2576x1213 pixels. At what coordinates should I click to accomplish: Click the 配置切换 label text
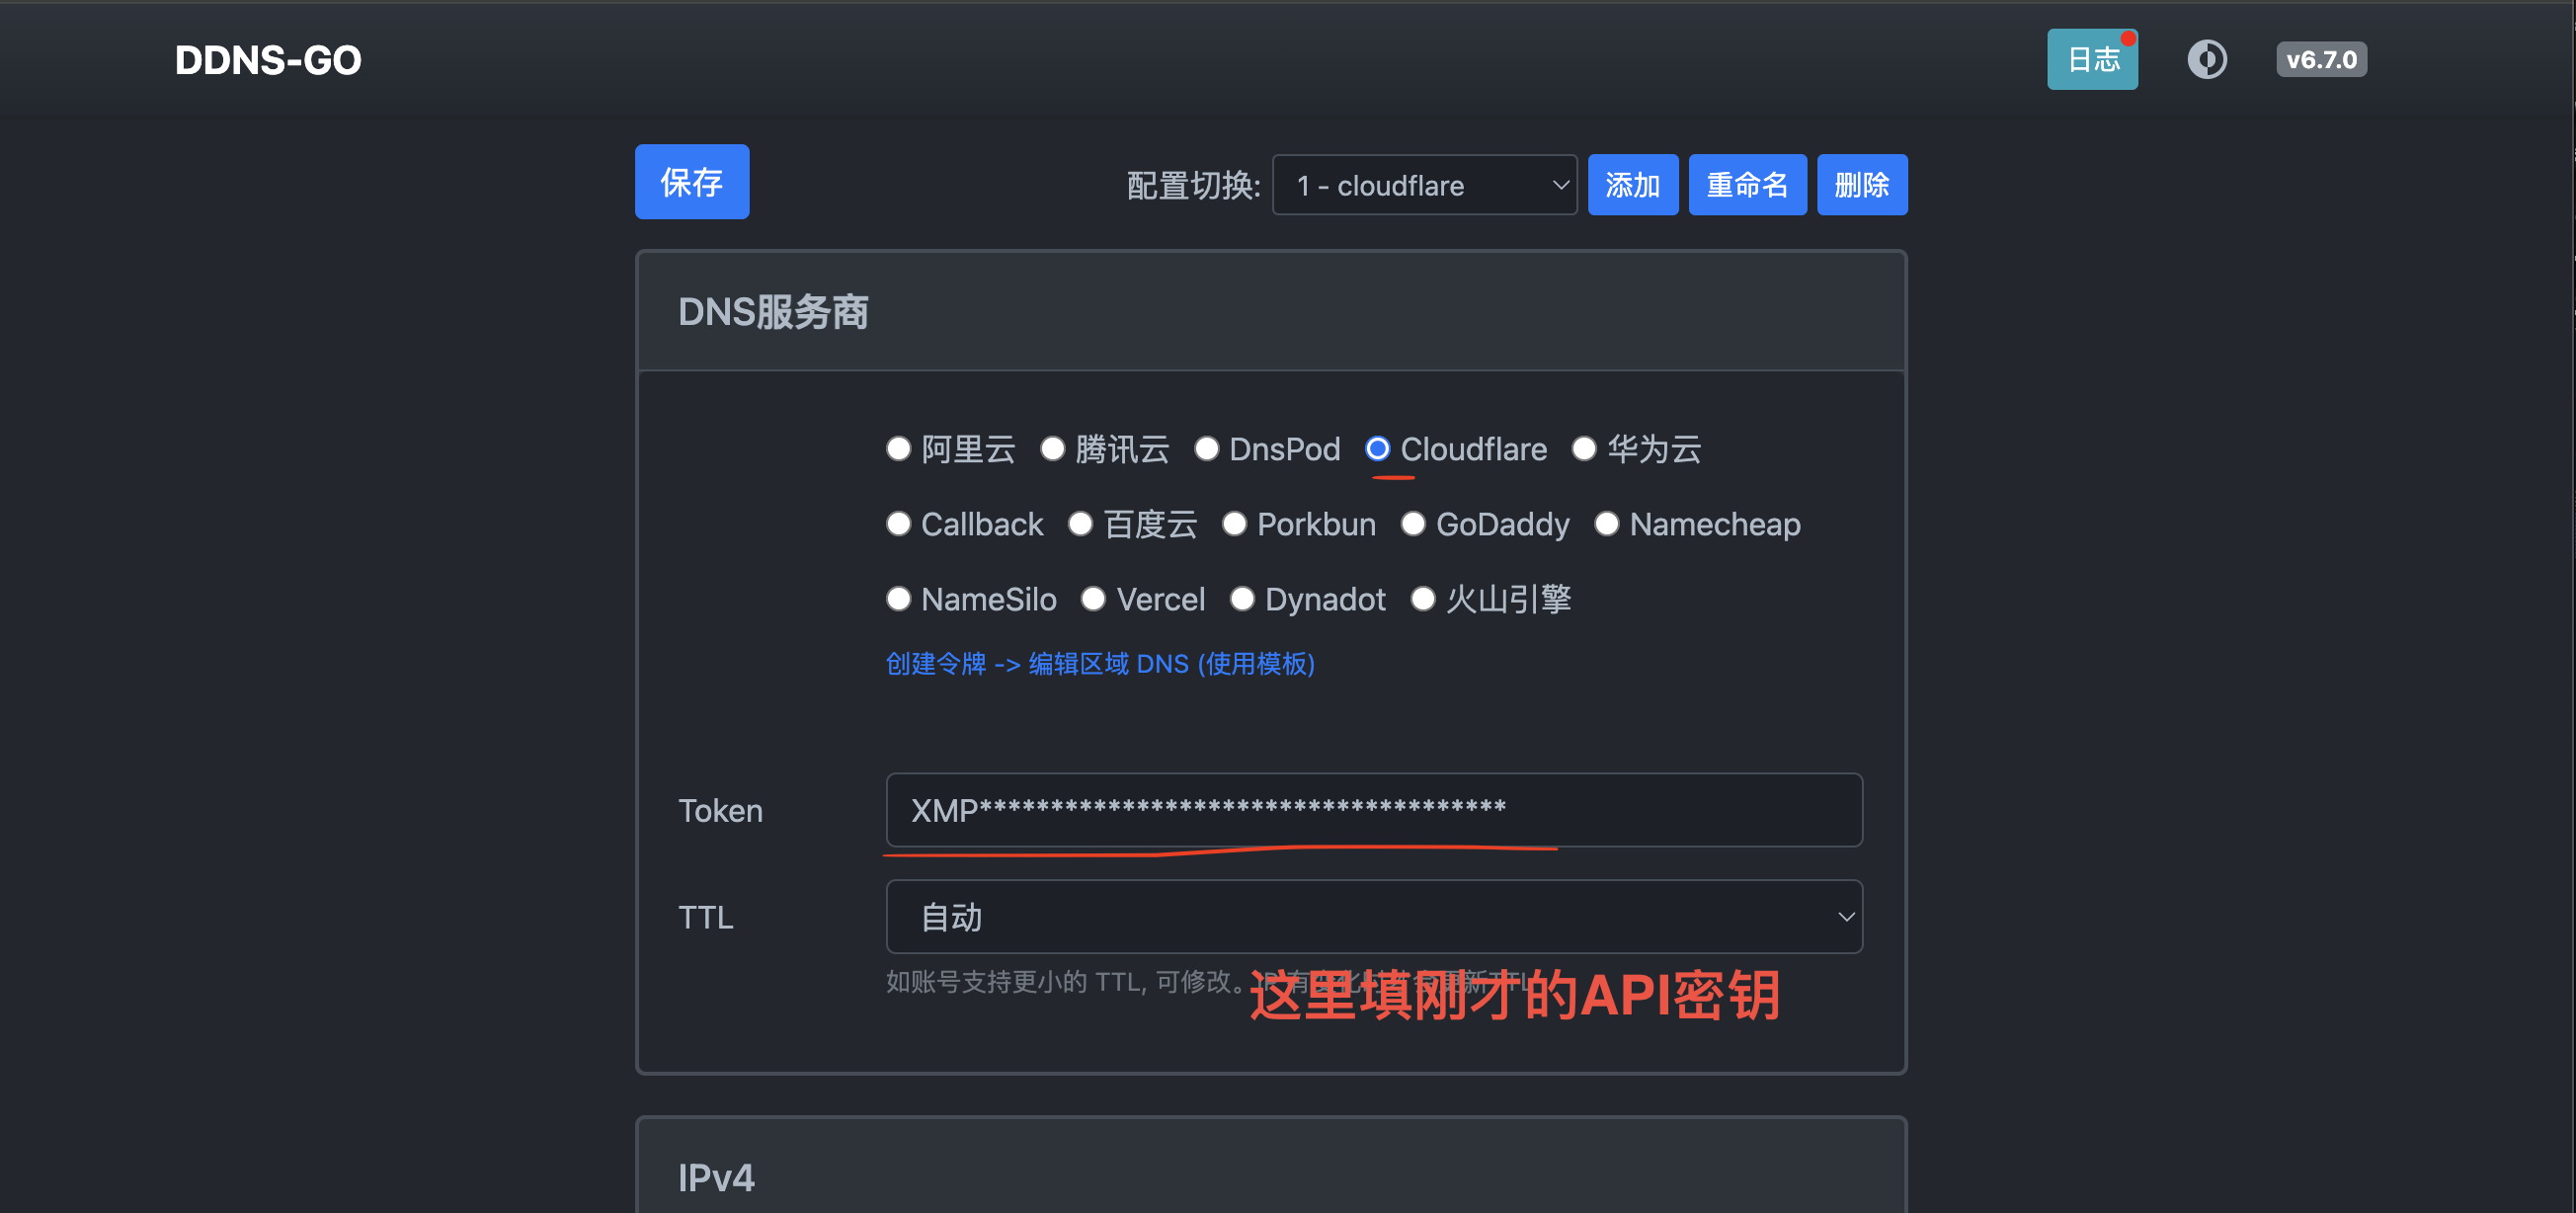(x=1193, y=186)
